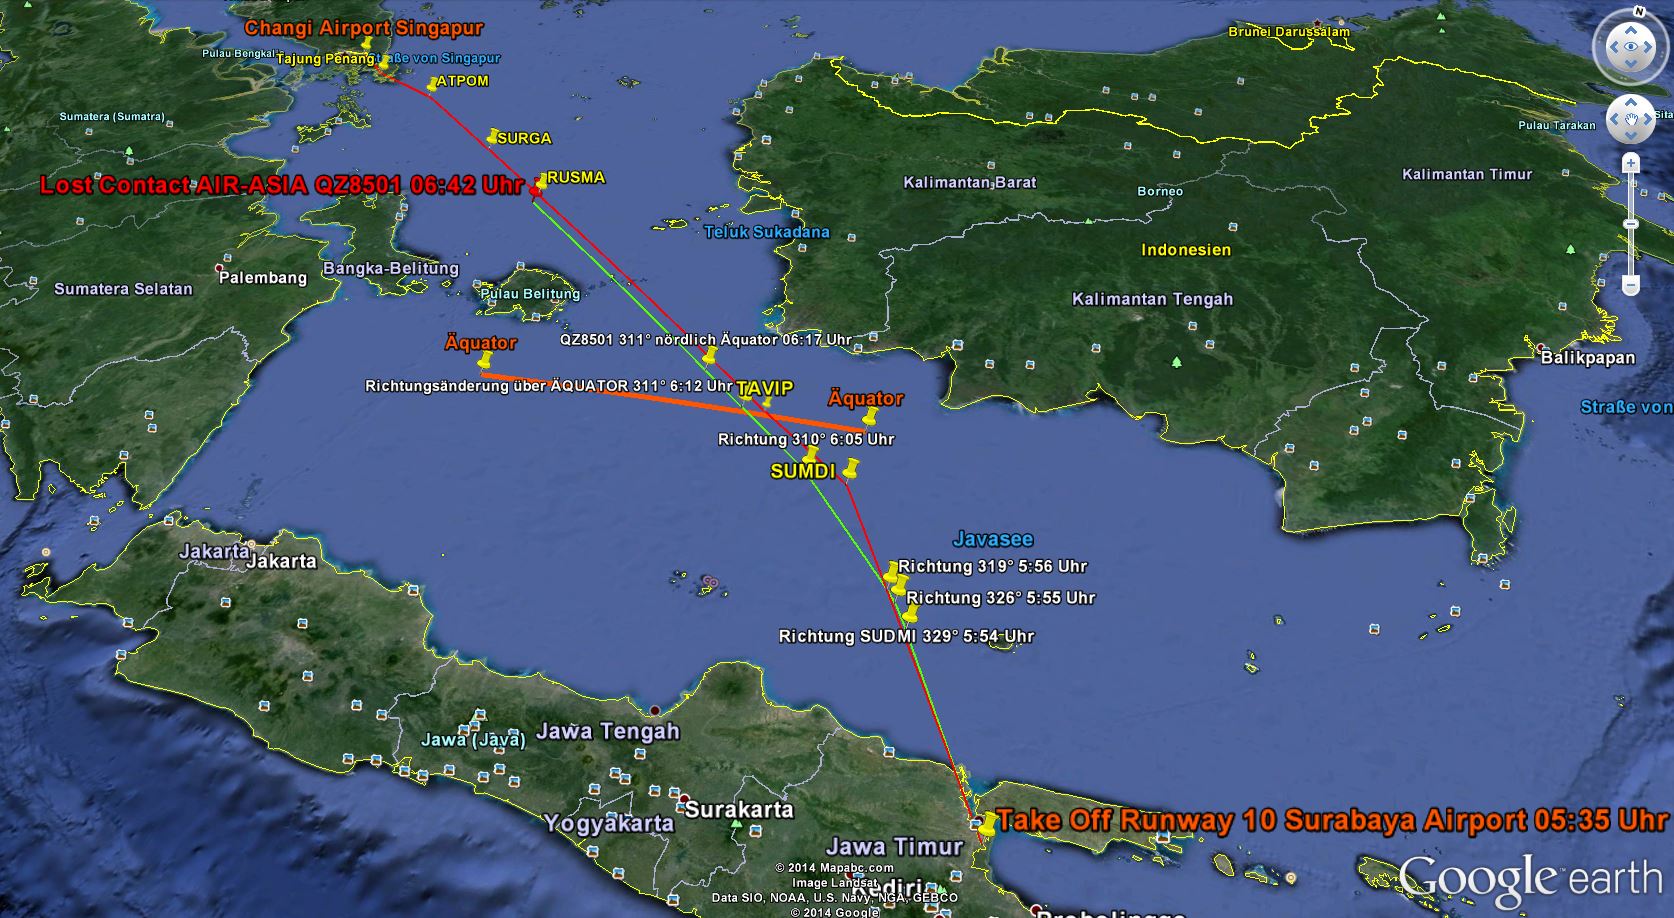Viewport: 1674px width, 918px height.
Task: Click the Sumatera Selatan label
Action: point(123,289)
